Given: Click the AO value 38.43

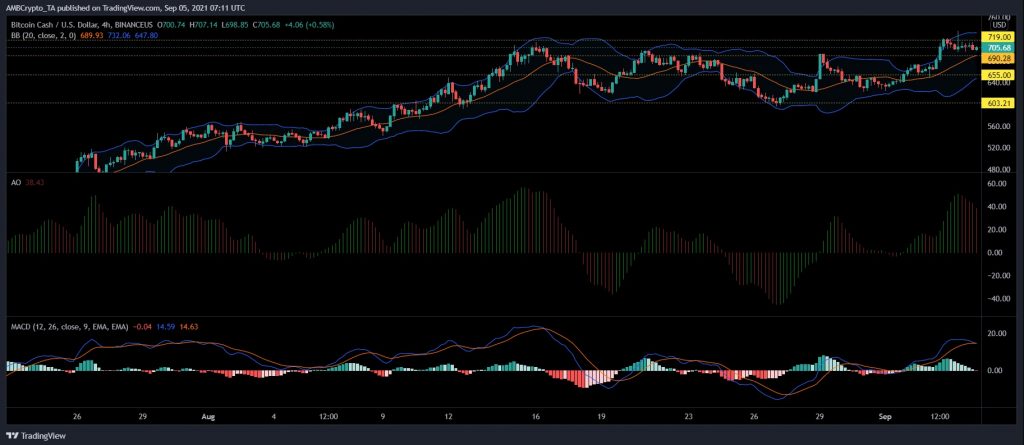Looking at the screenshot, I should click(32, 182).
